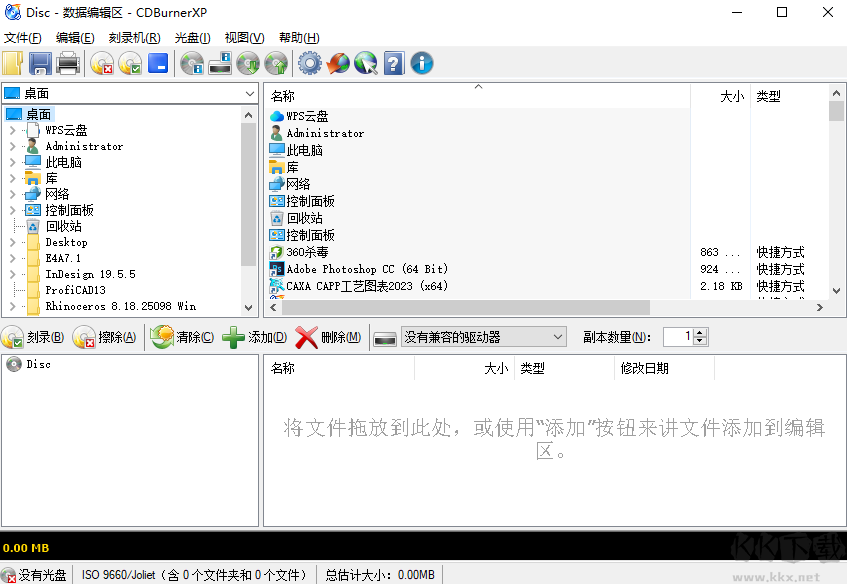847x584 pixels.
Task: Click the globe icon with orange arrow
Action: coord(338,63)
